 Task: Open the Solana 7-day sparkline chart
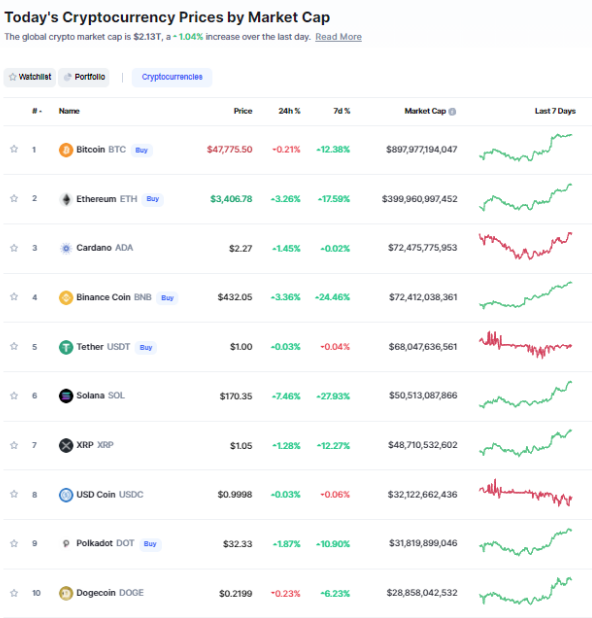[x=526, y=395]
